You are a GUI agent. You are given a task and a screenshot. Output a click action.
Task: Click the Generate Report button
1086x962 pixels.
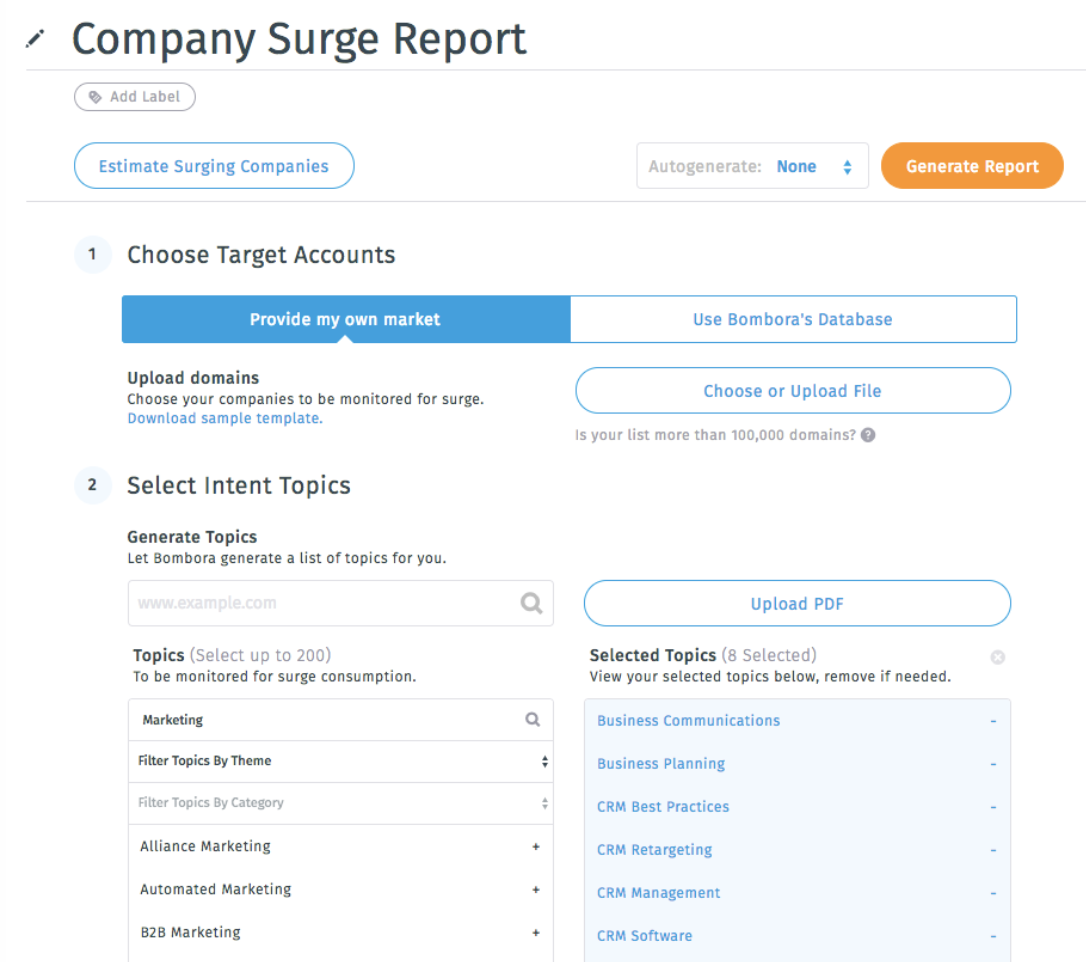click(971, 166)
